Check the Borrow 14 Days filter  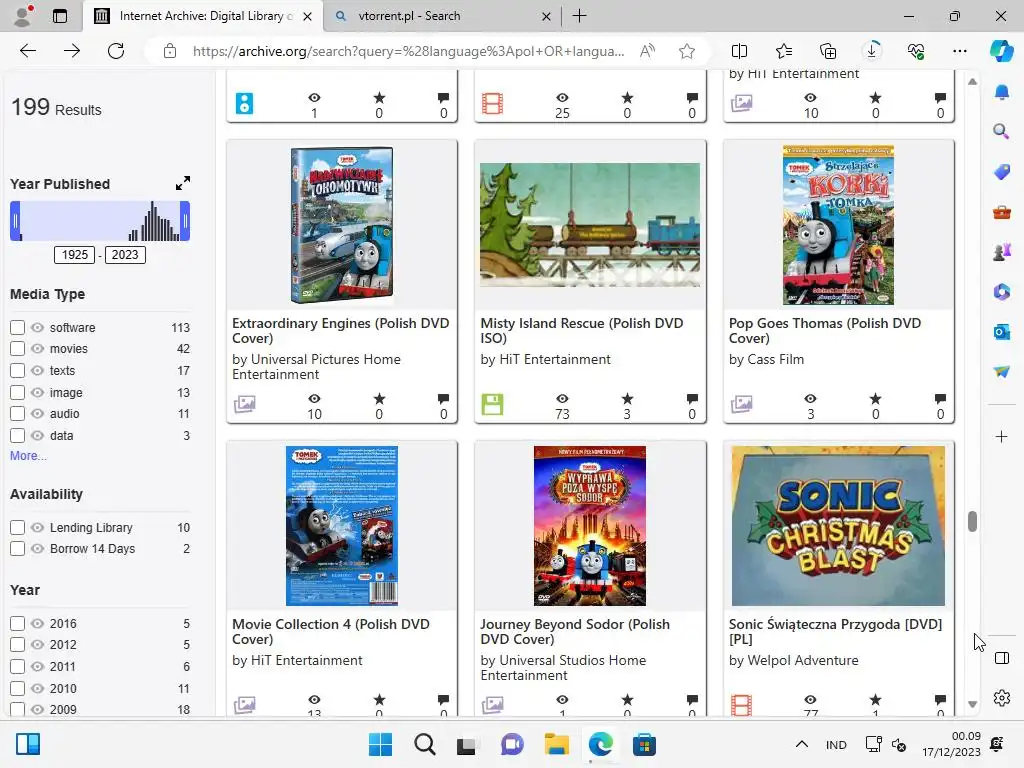coord(18,549)
